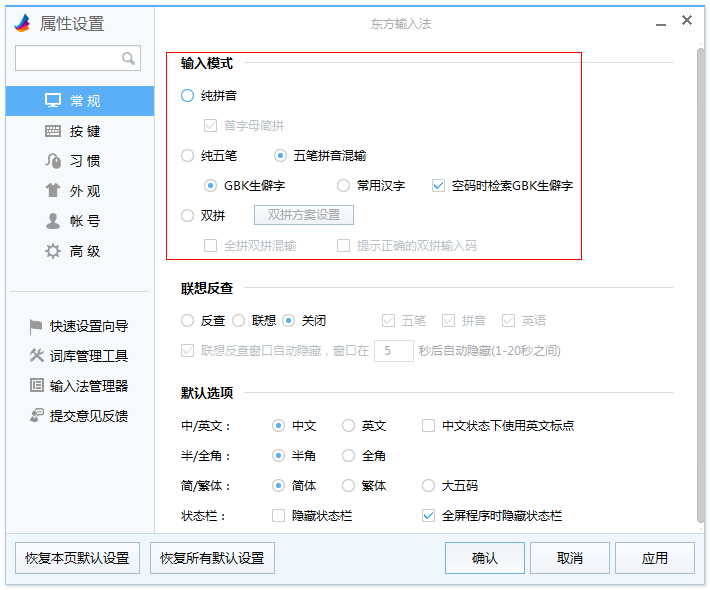The height and width of the screenshot is (590, 710).
Task: Select 半角 width option
Action: click(x=278, y=456)
